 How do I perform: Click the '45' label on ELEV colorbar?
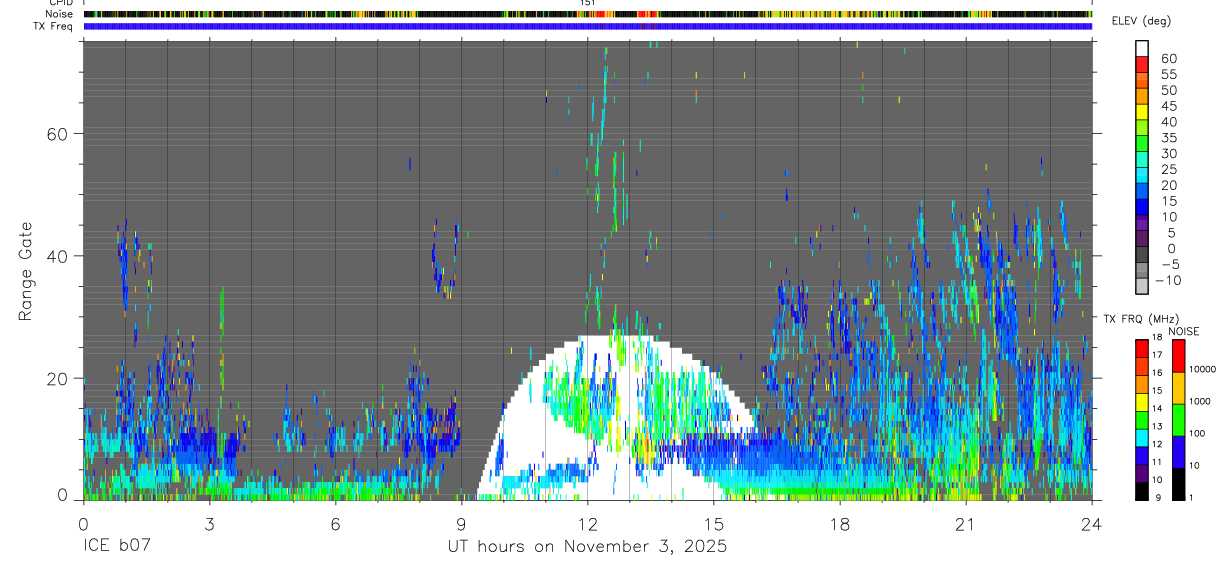pyautogui.click(x=1168, y=107)
